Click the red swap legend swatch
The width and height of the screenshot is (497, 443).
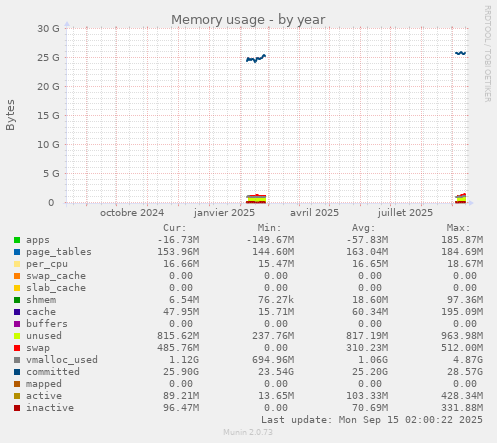[x=17, y=348]
